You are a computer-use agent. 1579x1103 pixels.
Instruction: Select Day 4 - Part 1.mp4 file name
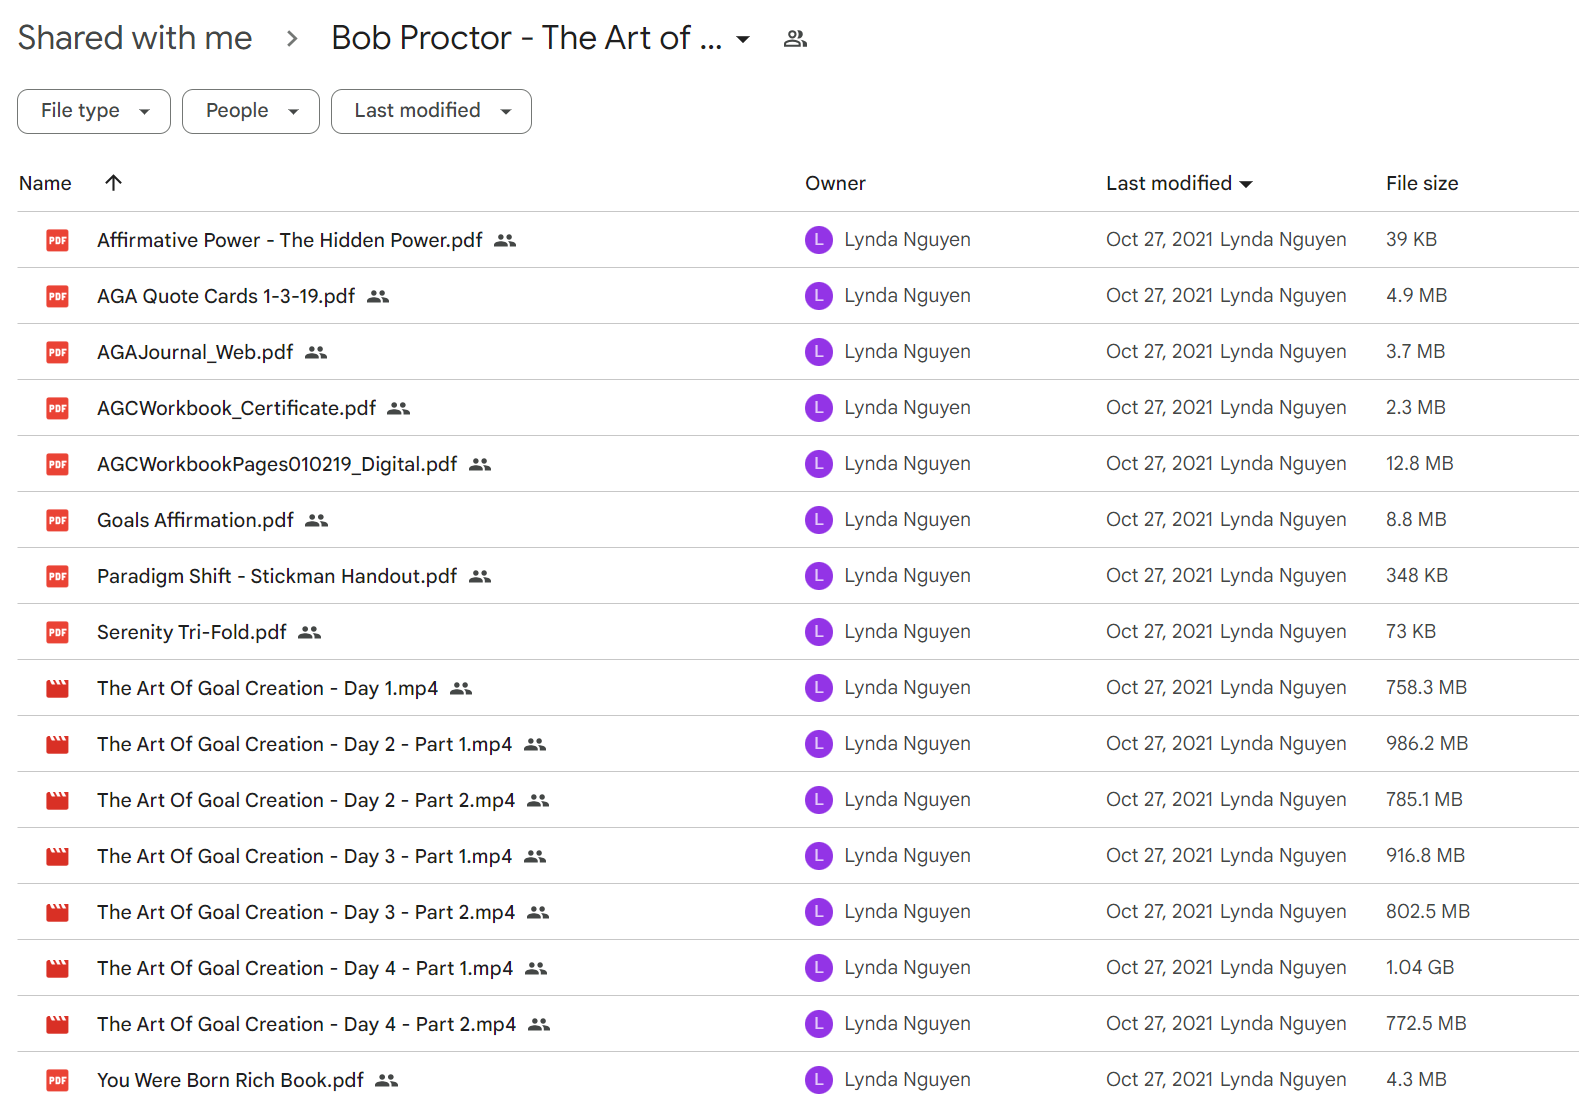pos(305,968)
